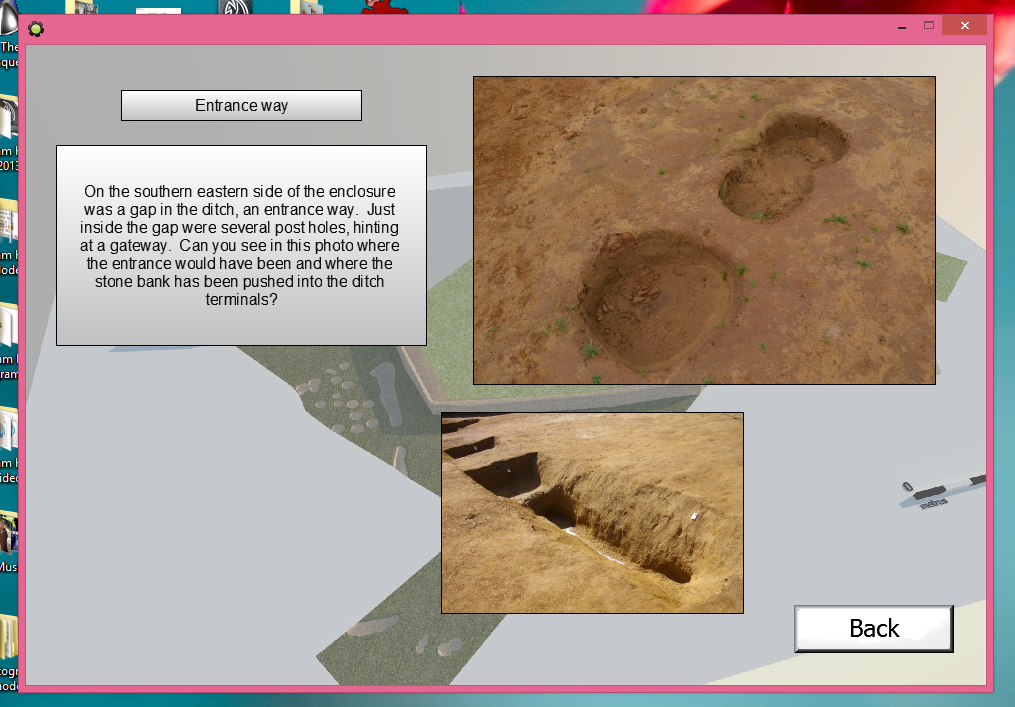The height and width of the screenshot is (707, 1015).
Task: Maximize the application window
Action: [x=929, y=26]
